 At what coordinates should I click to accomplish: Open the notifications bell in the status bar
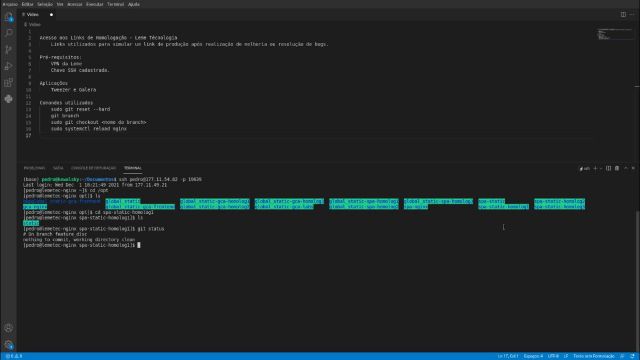pos(632,356)
